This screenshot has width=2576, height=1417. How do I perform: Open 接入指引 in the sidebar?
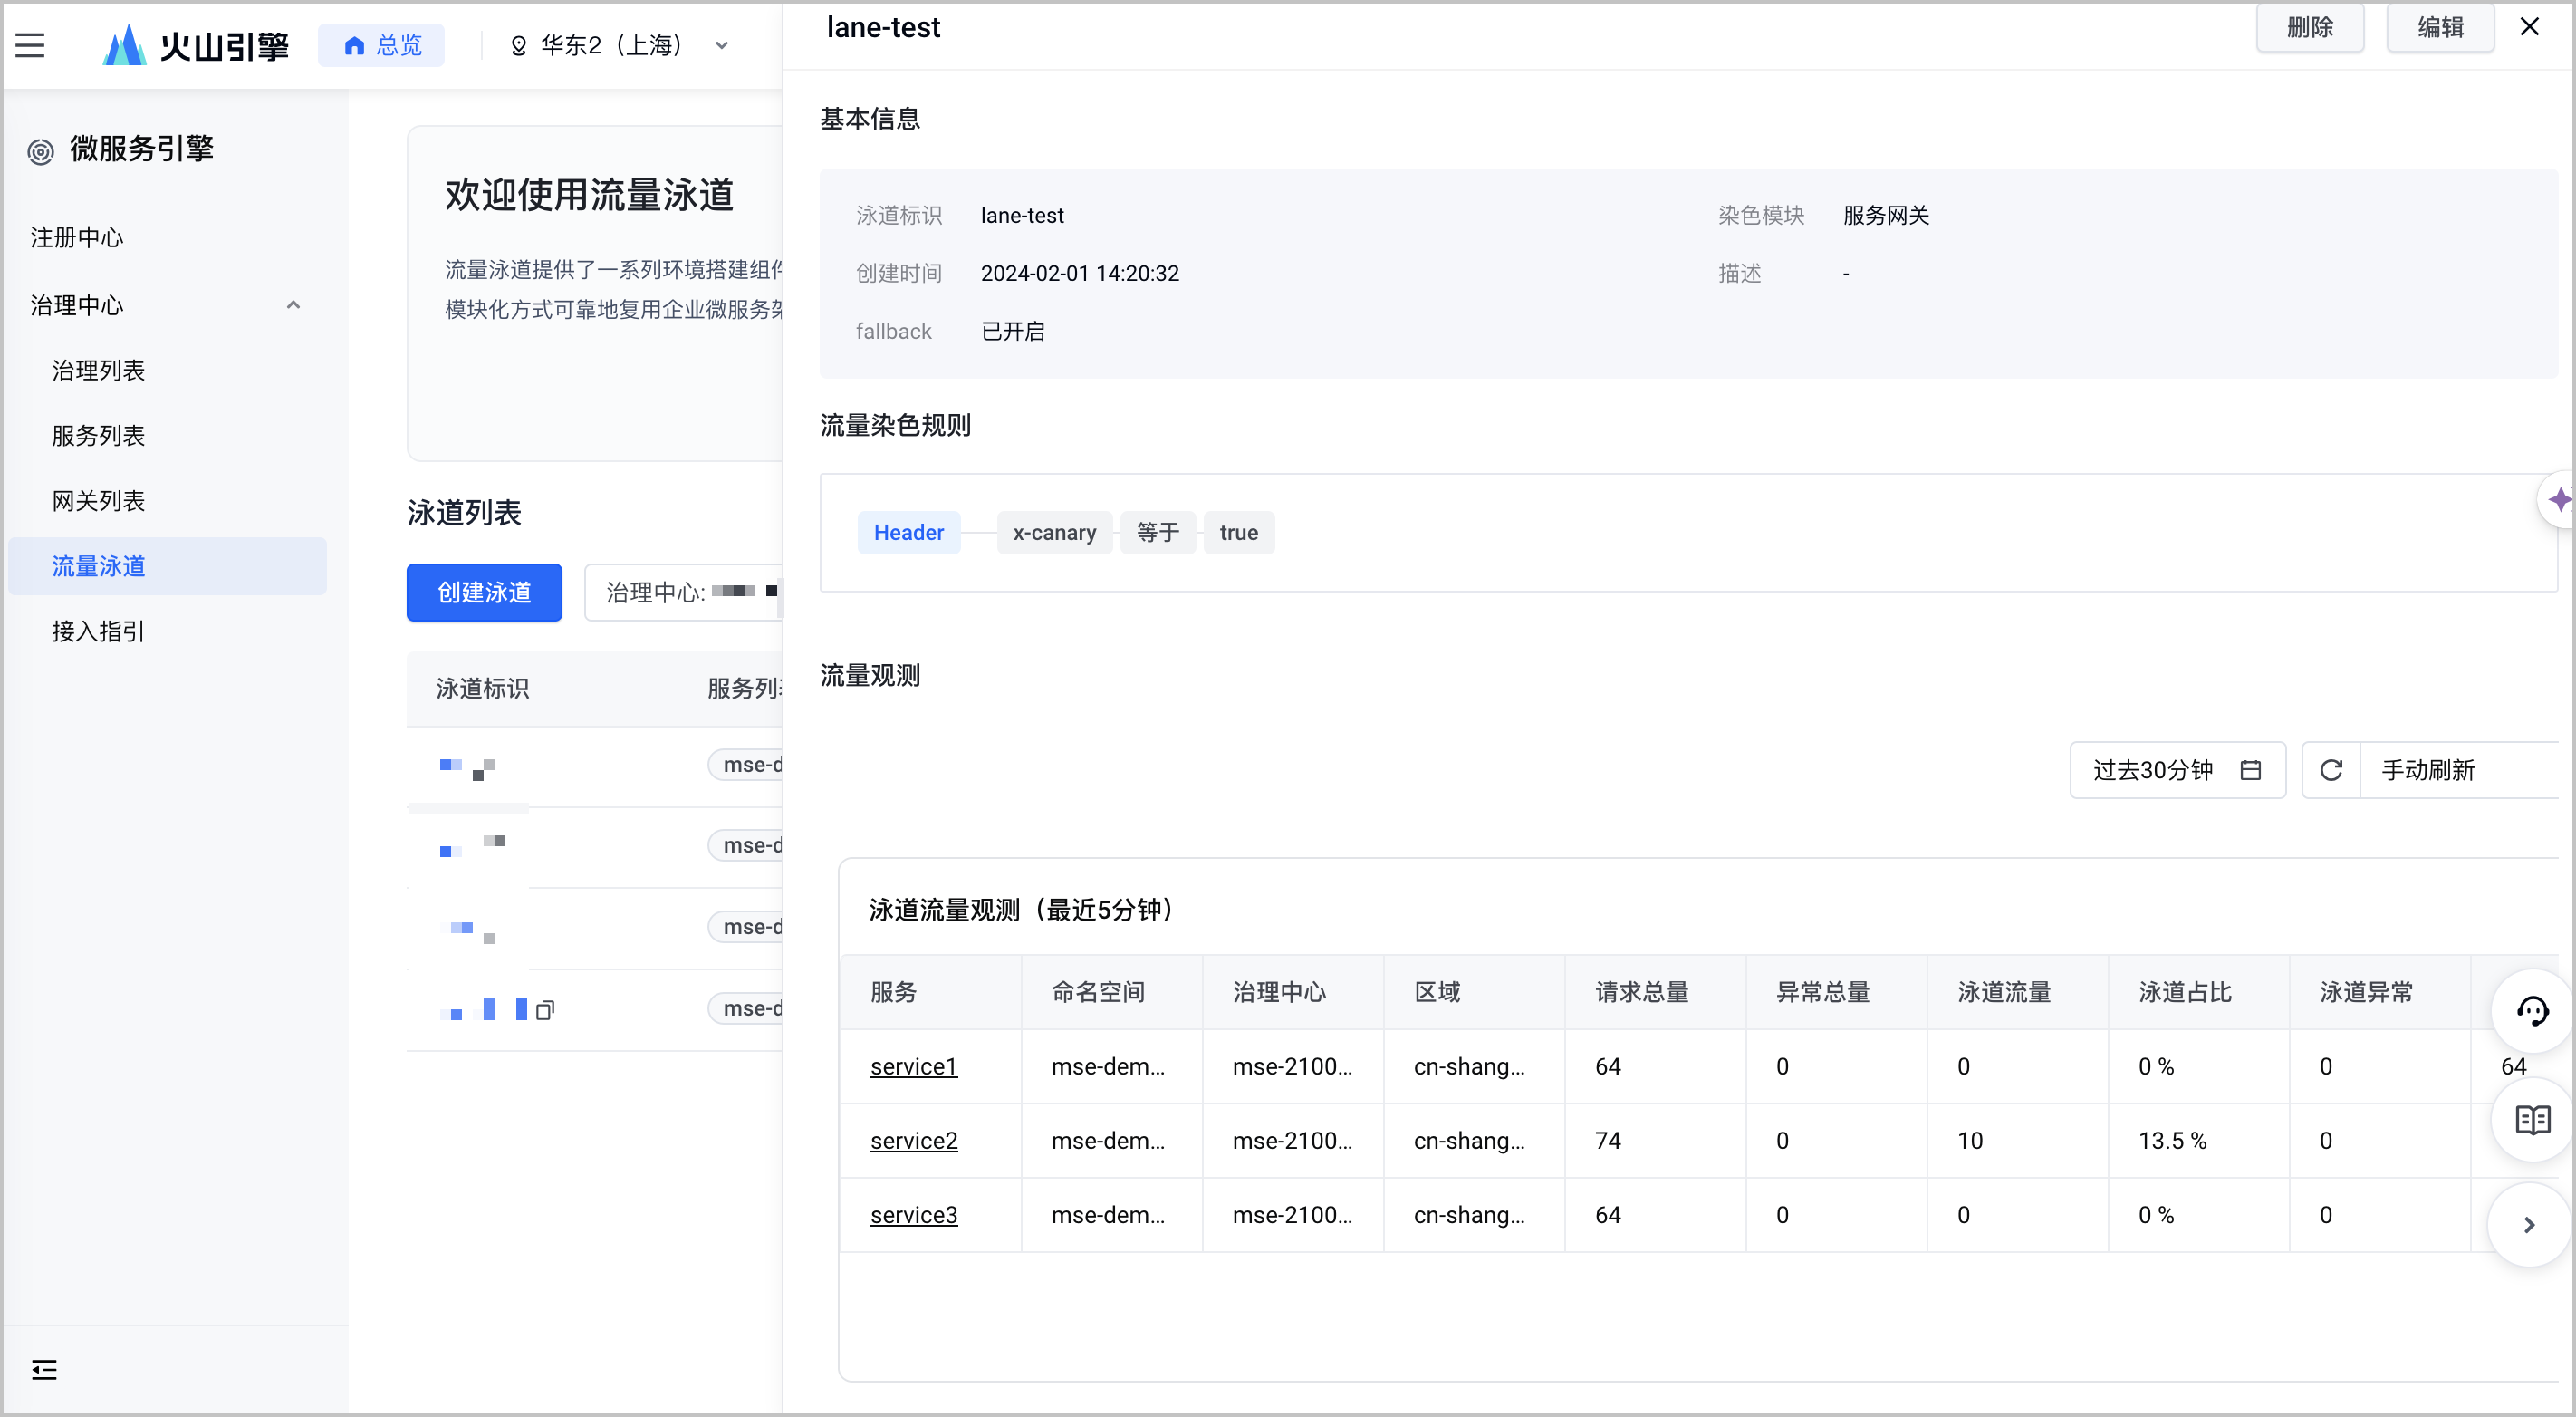pos(98,631)
